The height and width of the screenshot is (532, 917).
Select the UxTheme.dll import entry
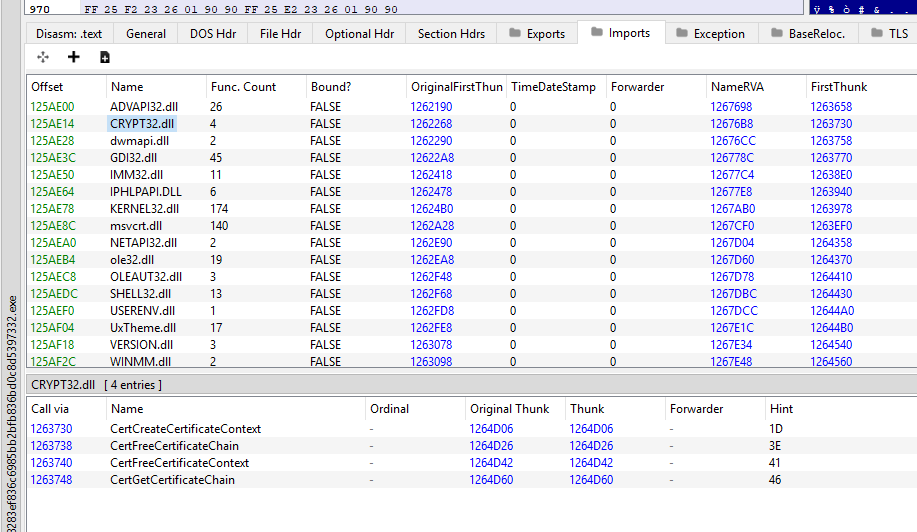[x=471, y=327]
